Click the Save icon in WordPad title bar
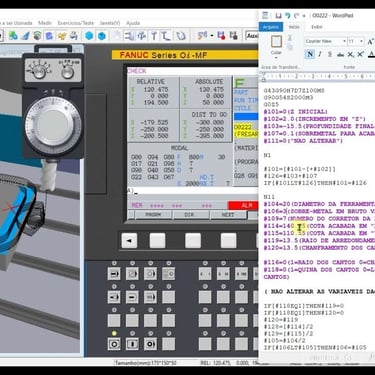Viewport: 375px width, 375px height. pos(278,16)
